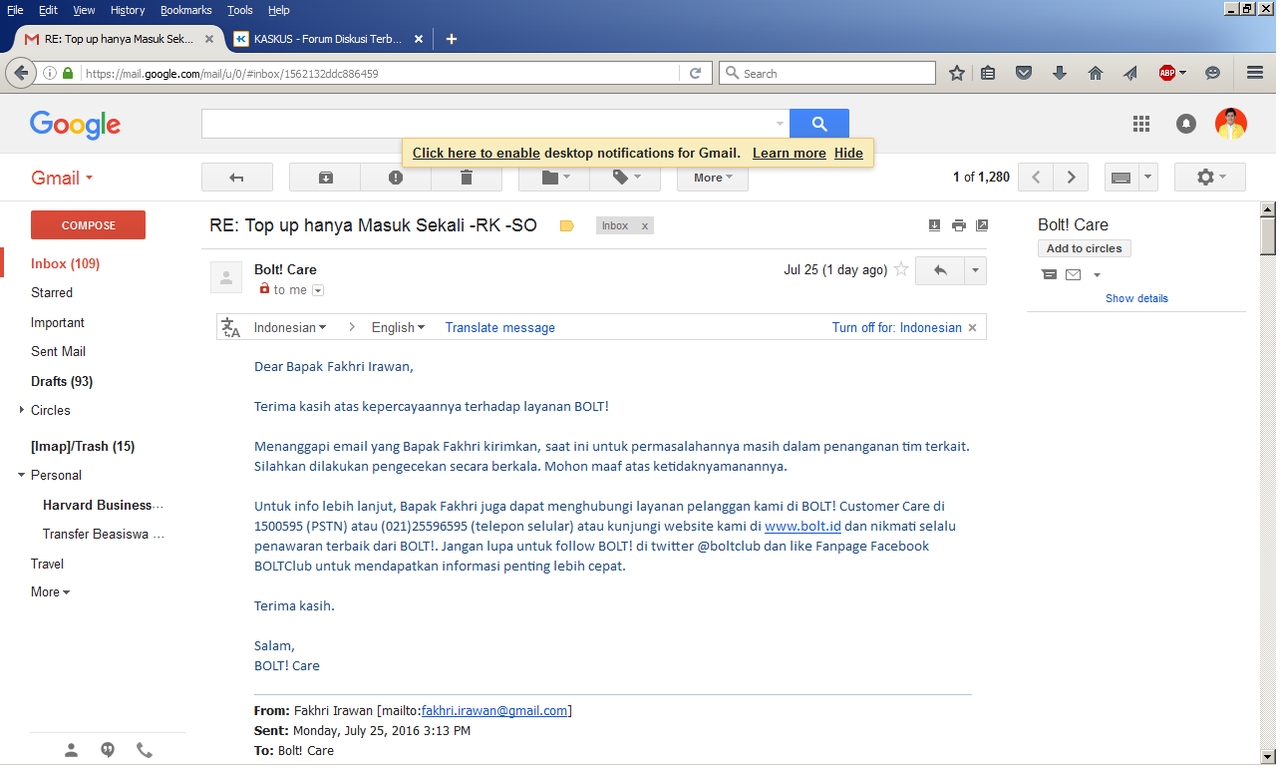Screen dimensions: 1280x772
Task: Open the contacts person icon
Action: 71,750
